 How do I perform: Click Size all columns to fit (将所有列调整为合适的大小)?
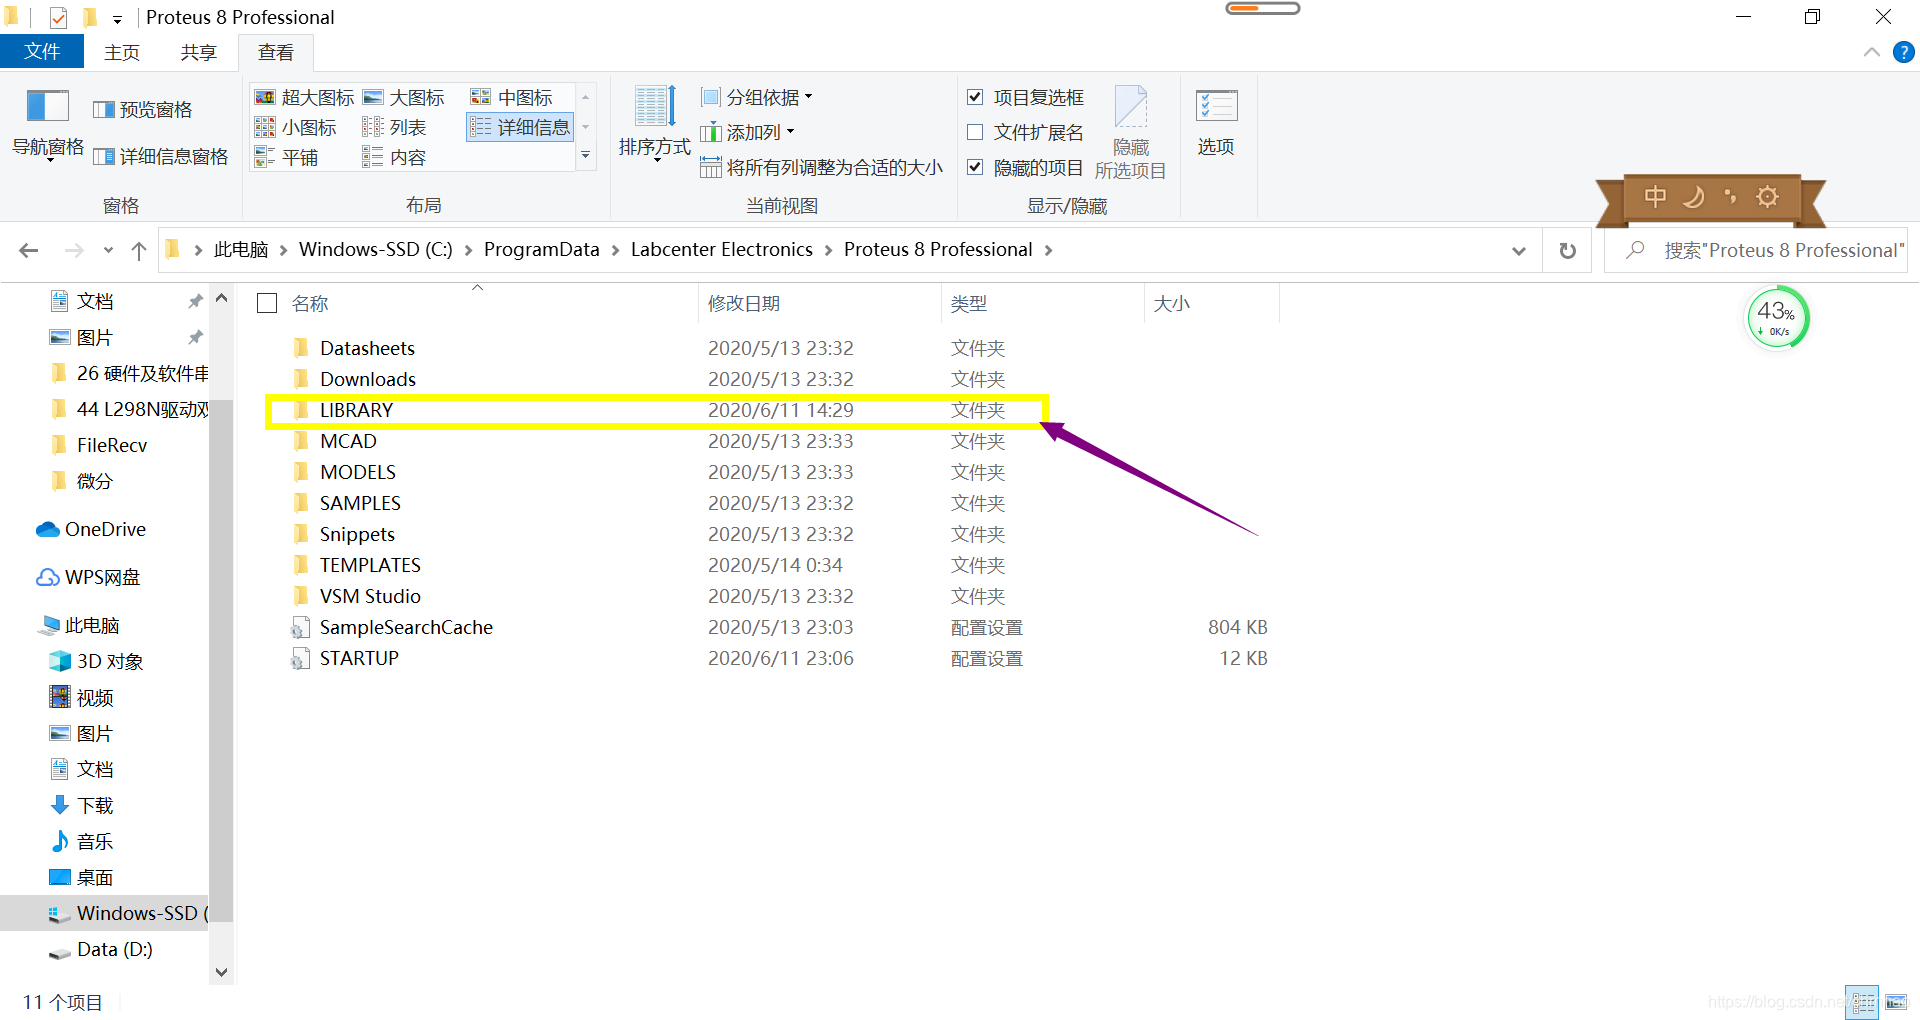tap(821, 167)
